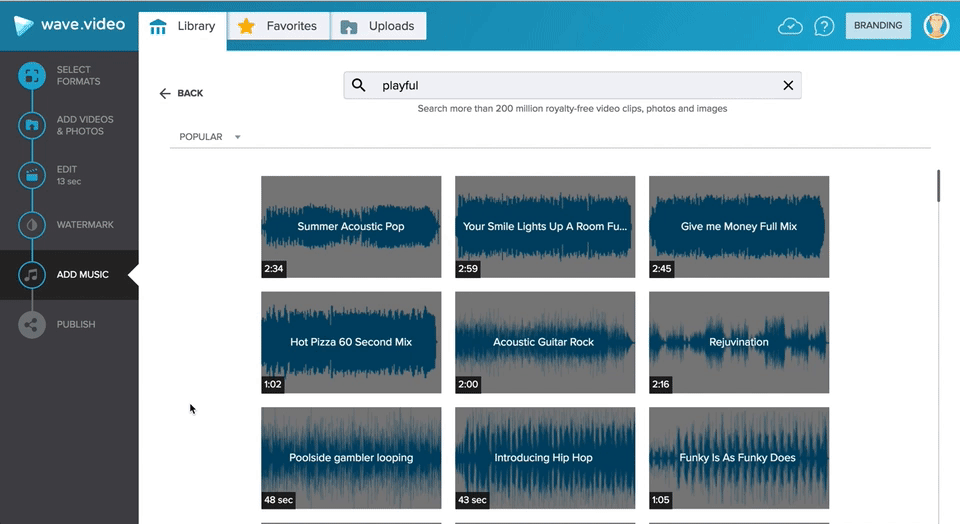Select Your Smile Lights Up A Room track
The height and width of the screenshot is (524, 960).
545,226
